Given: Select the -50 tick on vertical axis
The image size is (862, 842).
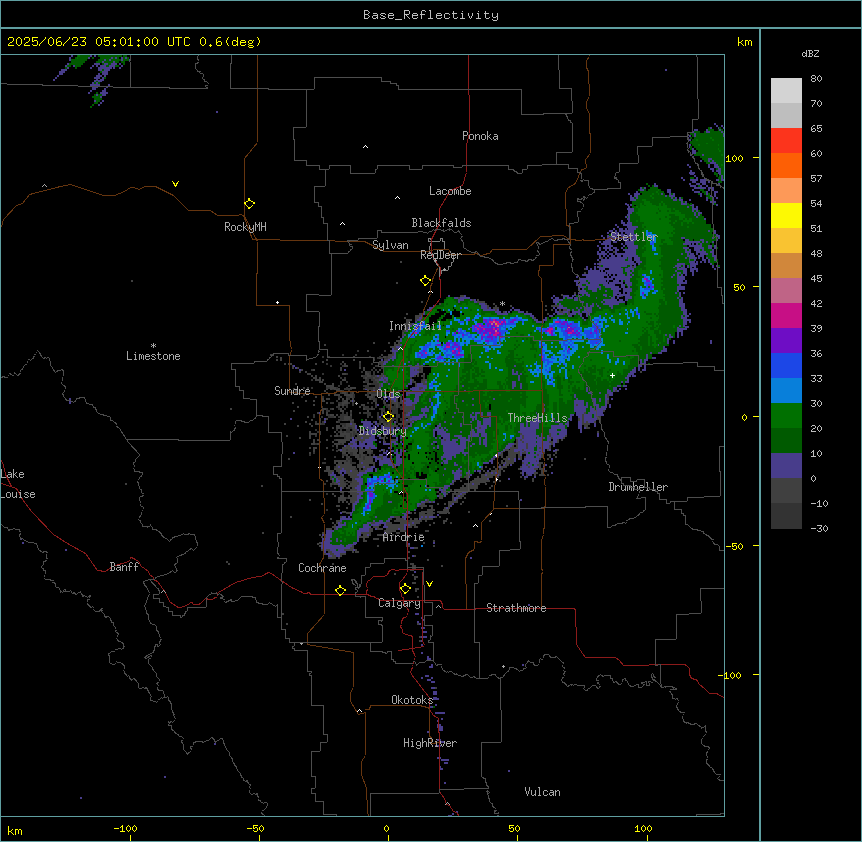Looking at the screenshot, I should coord(734,546).
